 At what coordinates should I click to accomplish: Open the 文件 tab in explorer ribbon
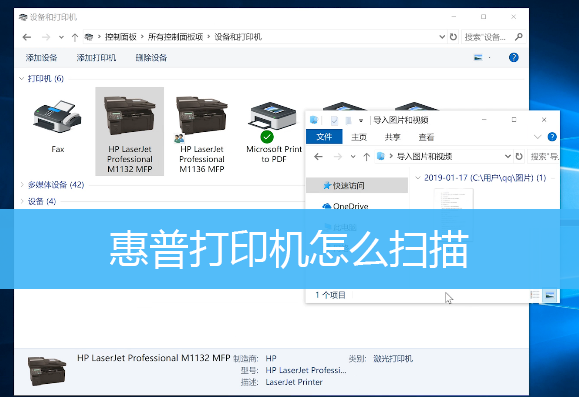point(324,137)
